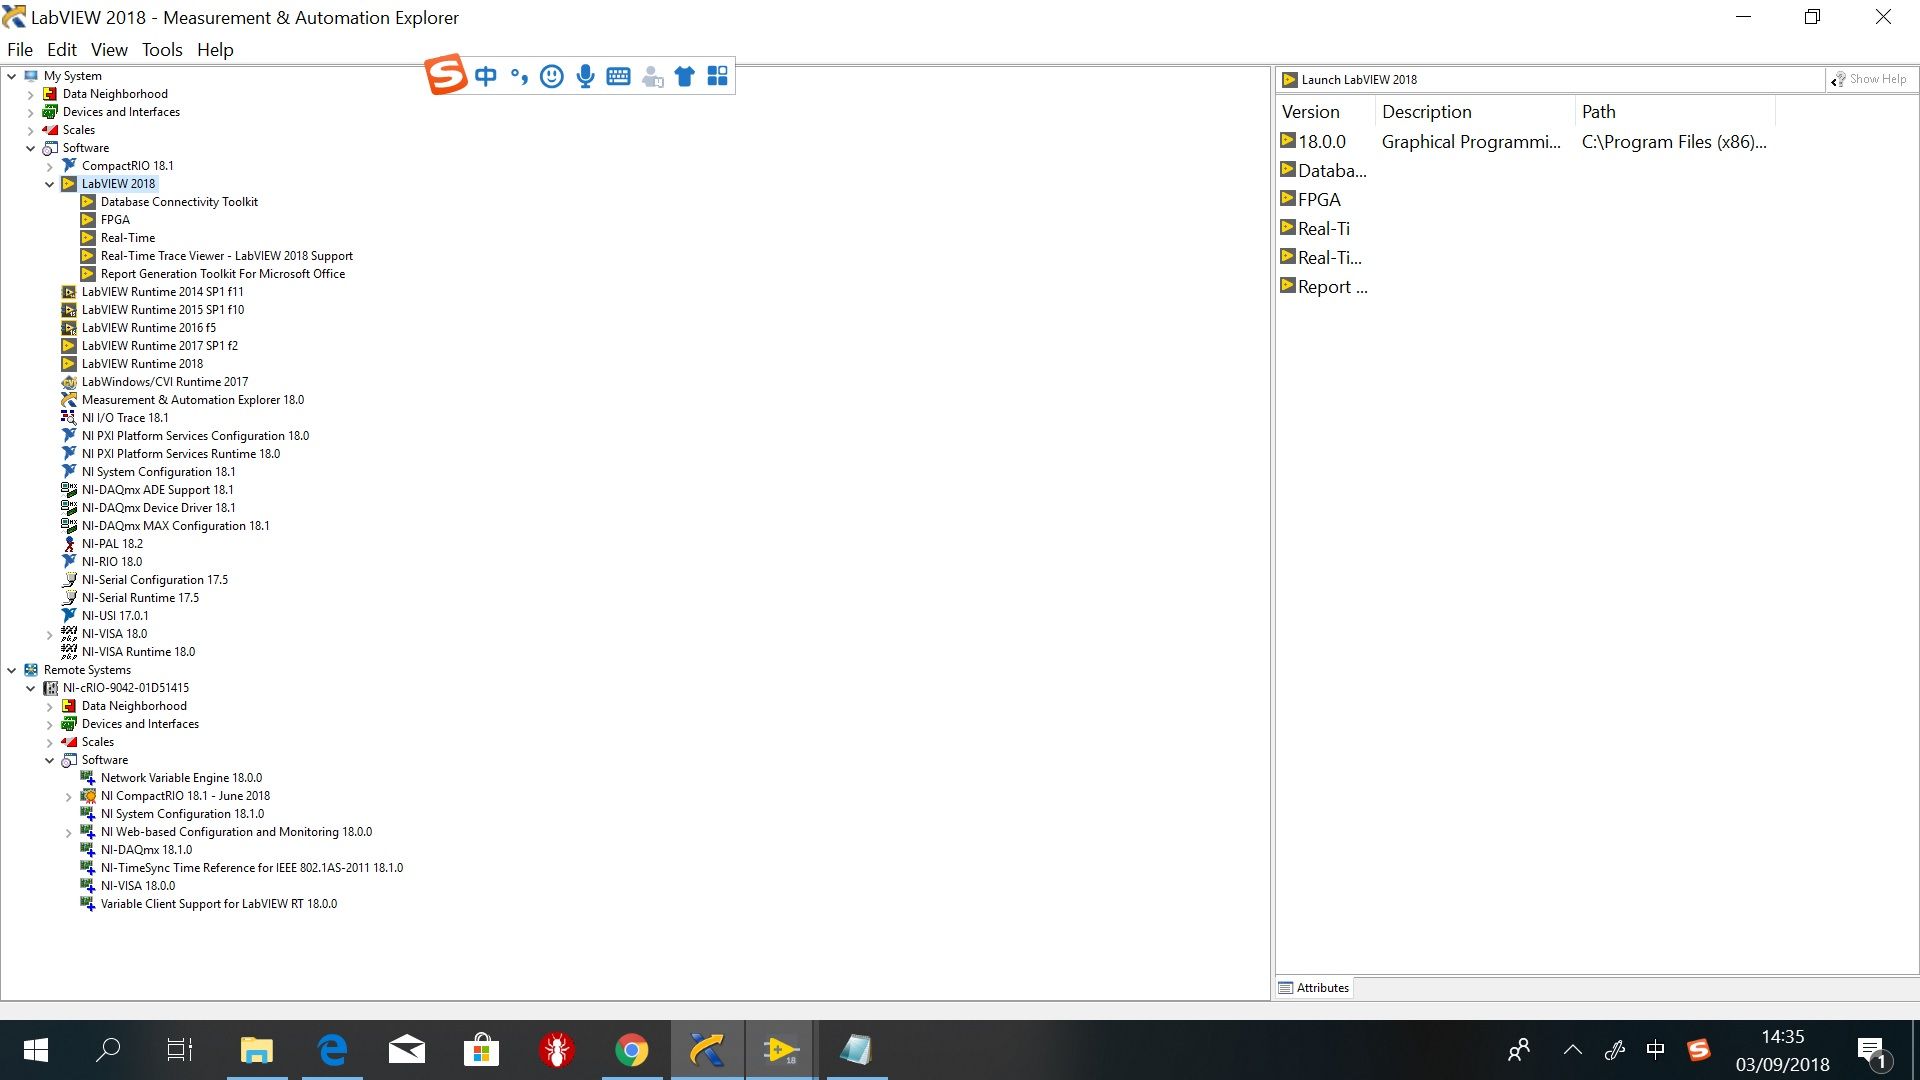Collapse the My System tree node

pyautogui.click(x=12, y=76)
